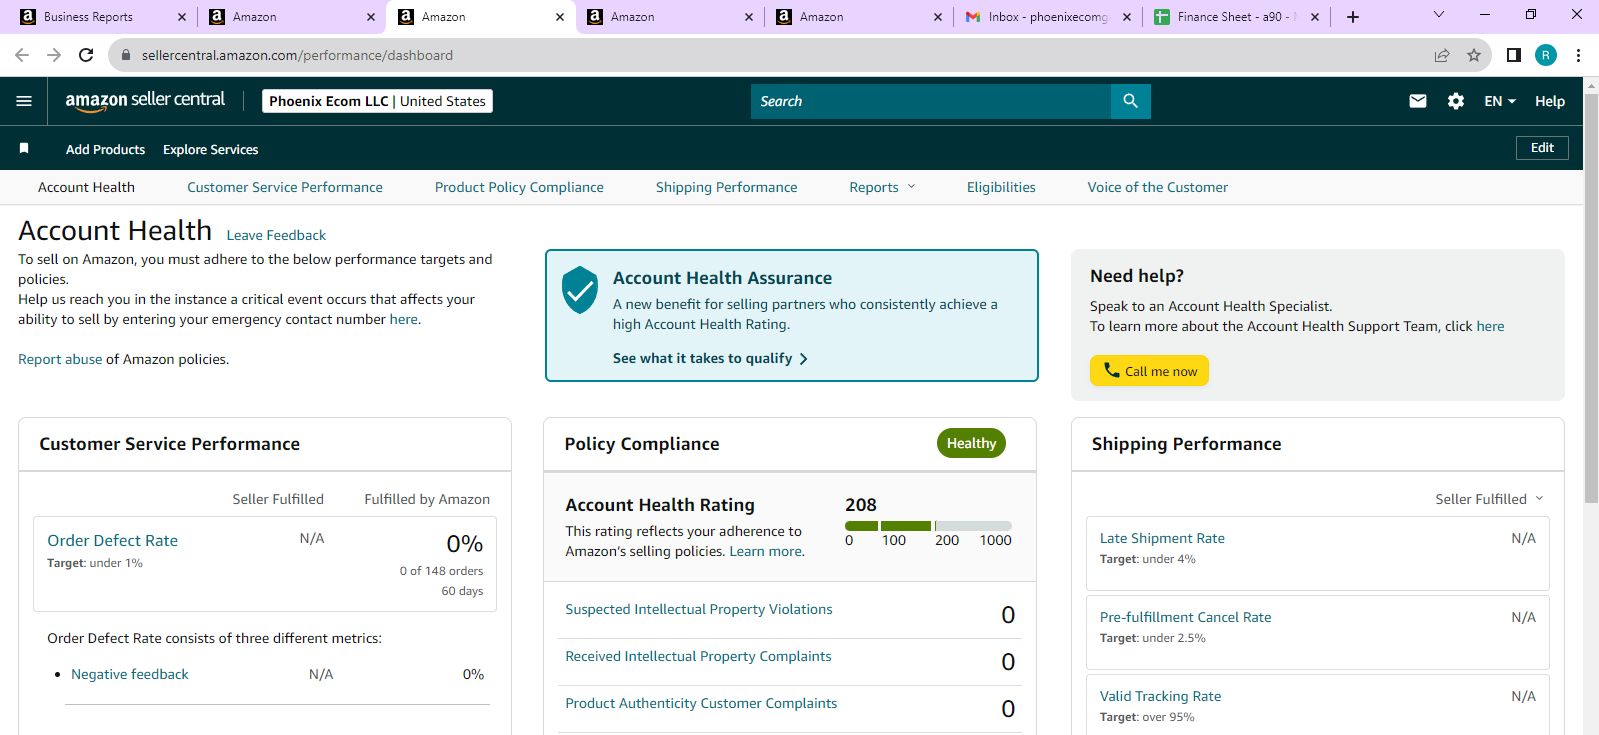
Task: Click the site lock icon in address bar
Action: (126, 55)
